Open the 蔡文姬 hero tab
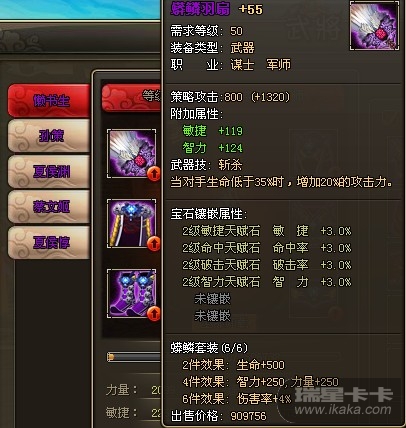Image resolution: width=406 pixels, height=428 pixels. [49, 207]
